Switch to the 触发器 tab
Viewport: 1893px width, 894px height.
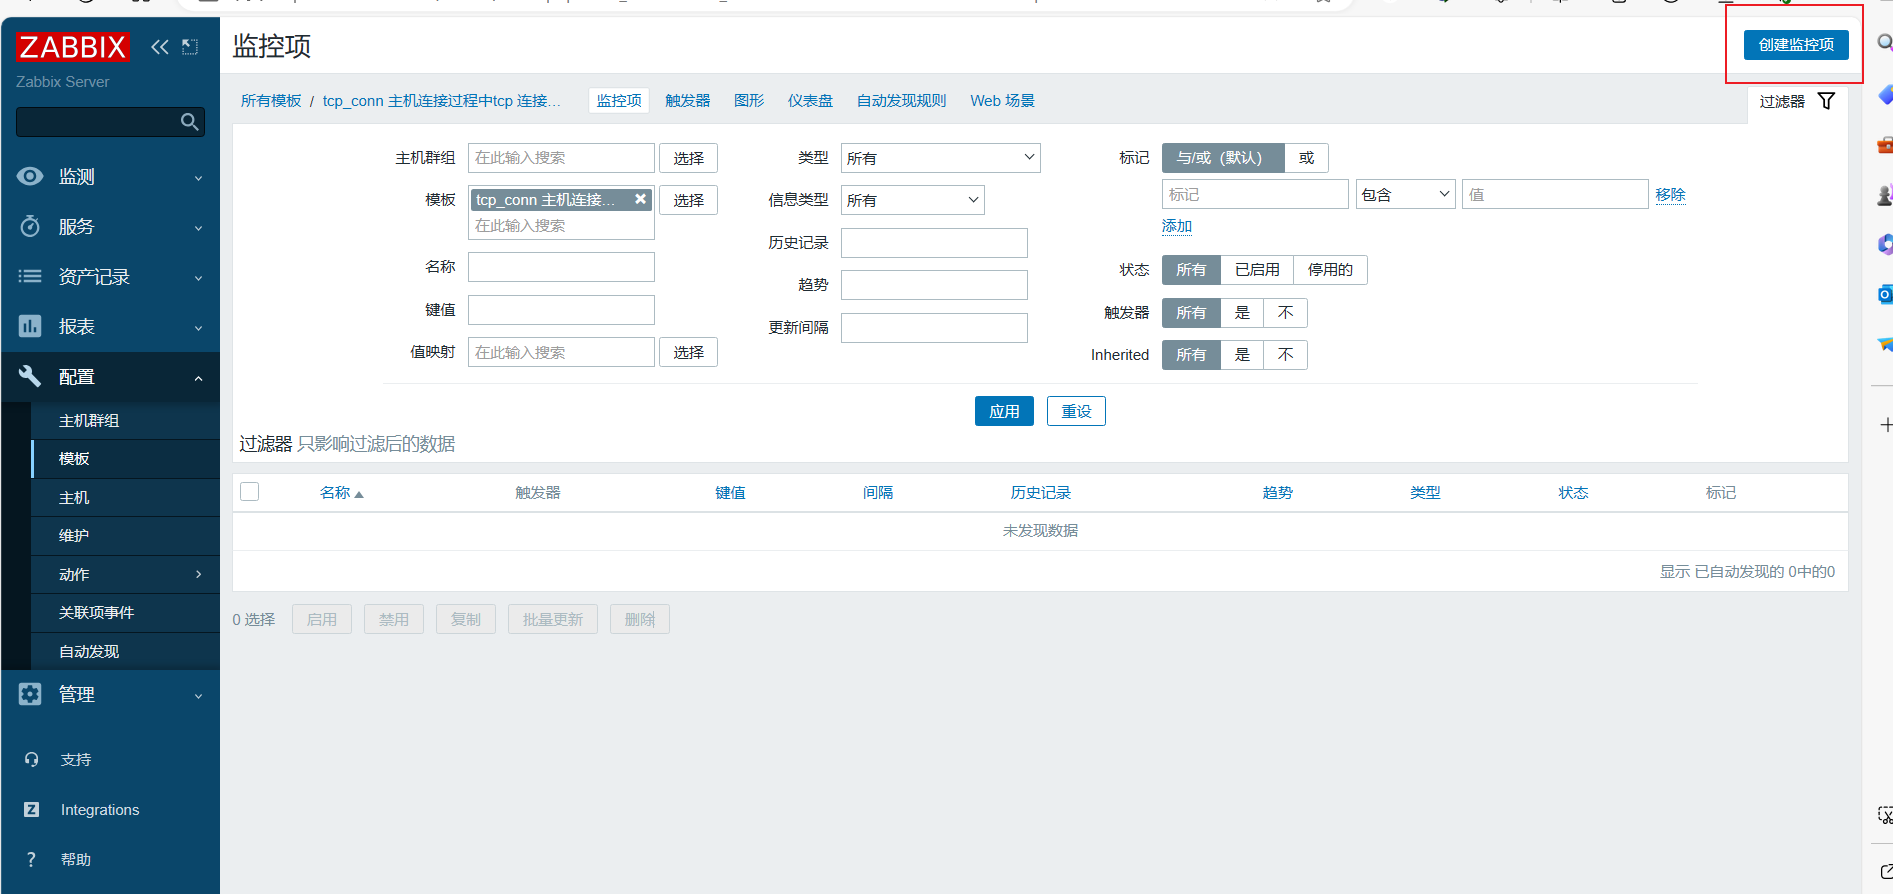pos(688,101)
